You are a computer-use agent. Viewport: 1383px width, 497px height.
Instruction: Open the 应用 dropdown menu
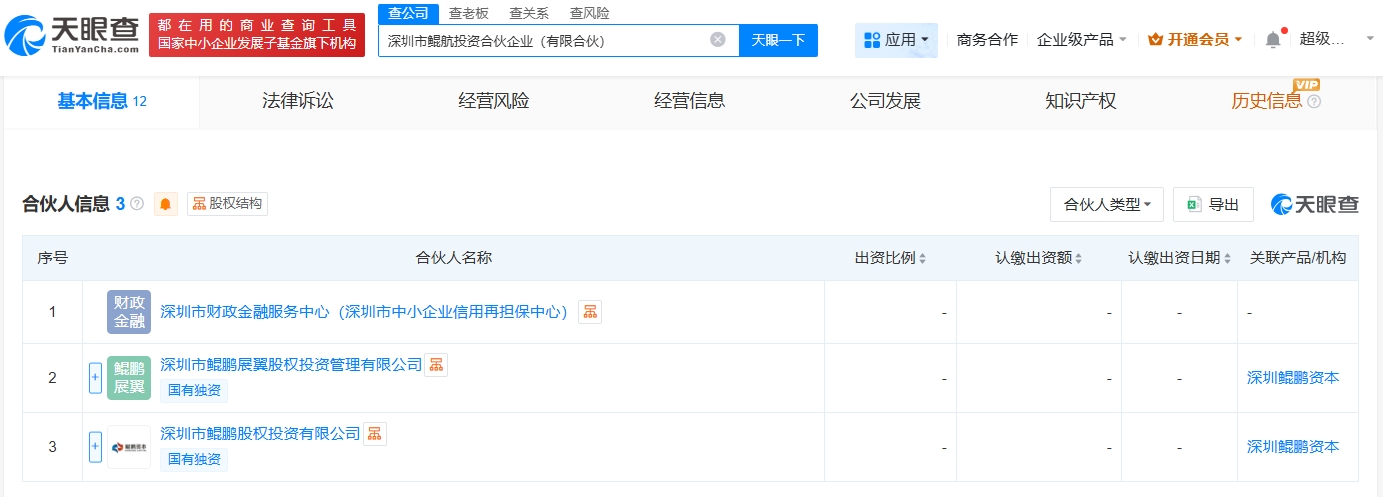point(896,40)
